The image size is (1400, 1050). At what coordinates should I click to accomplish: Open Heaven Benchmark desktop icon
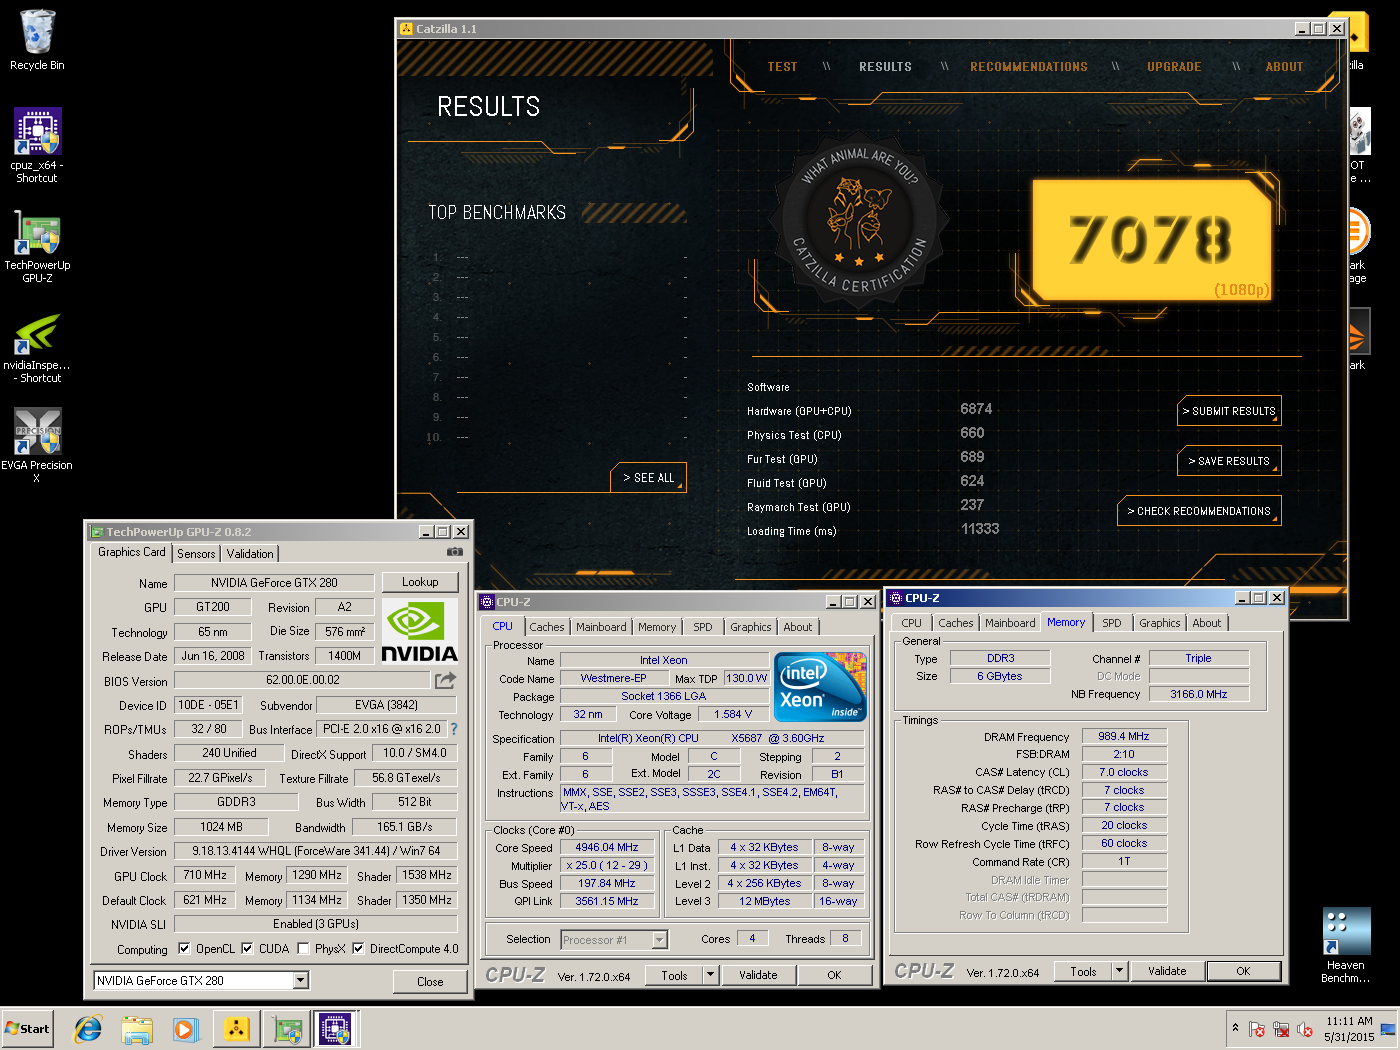click(x=1346, y=946)
